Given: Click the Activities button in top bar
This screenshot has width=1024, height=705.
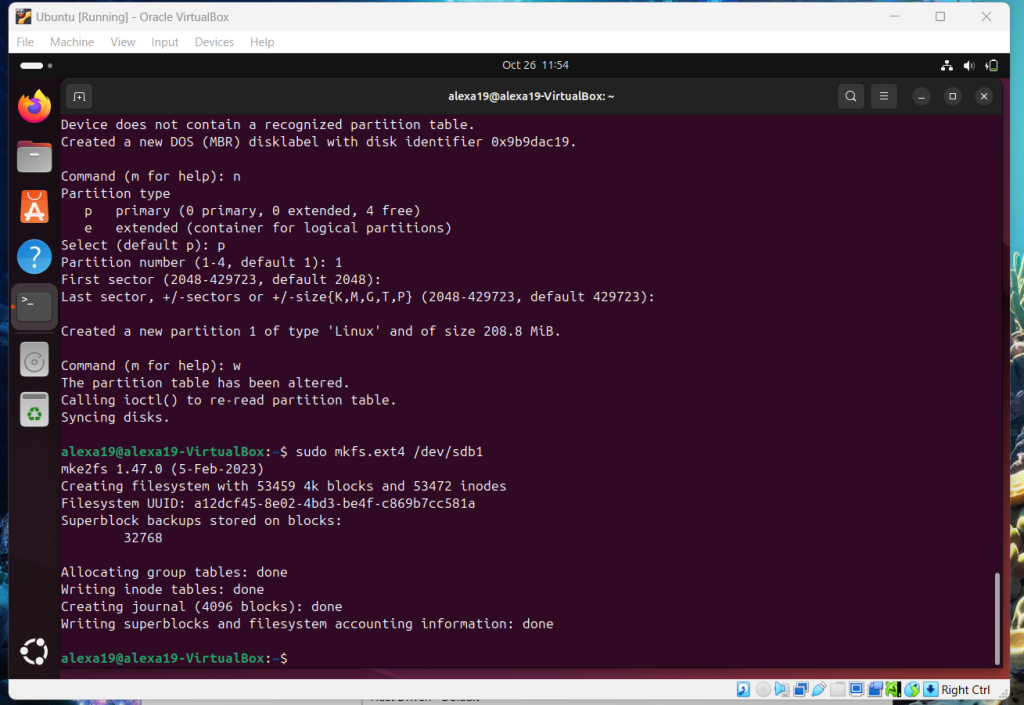Looking at the screenshot, I should [32, 65].
